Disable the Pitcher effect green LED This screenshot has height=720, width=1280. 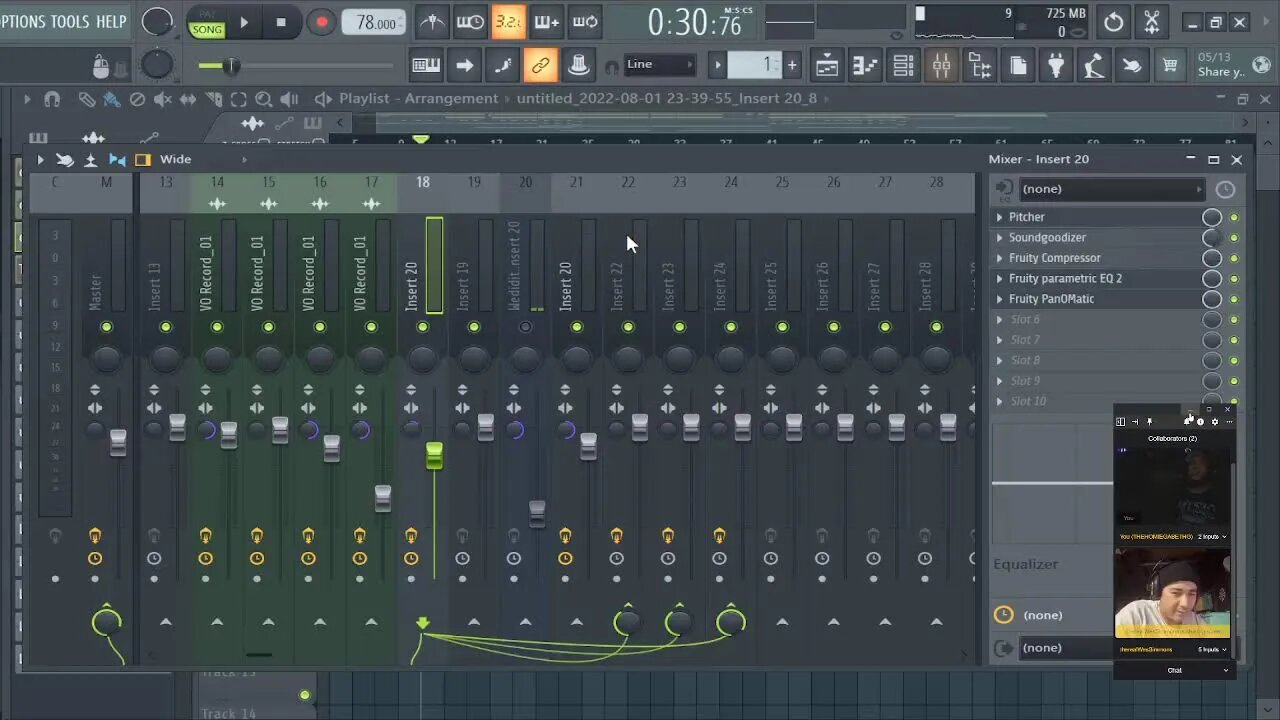[x=1234, y=217]
